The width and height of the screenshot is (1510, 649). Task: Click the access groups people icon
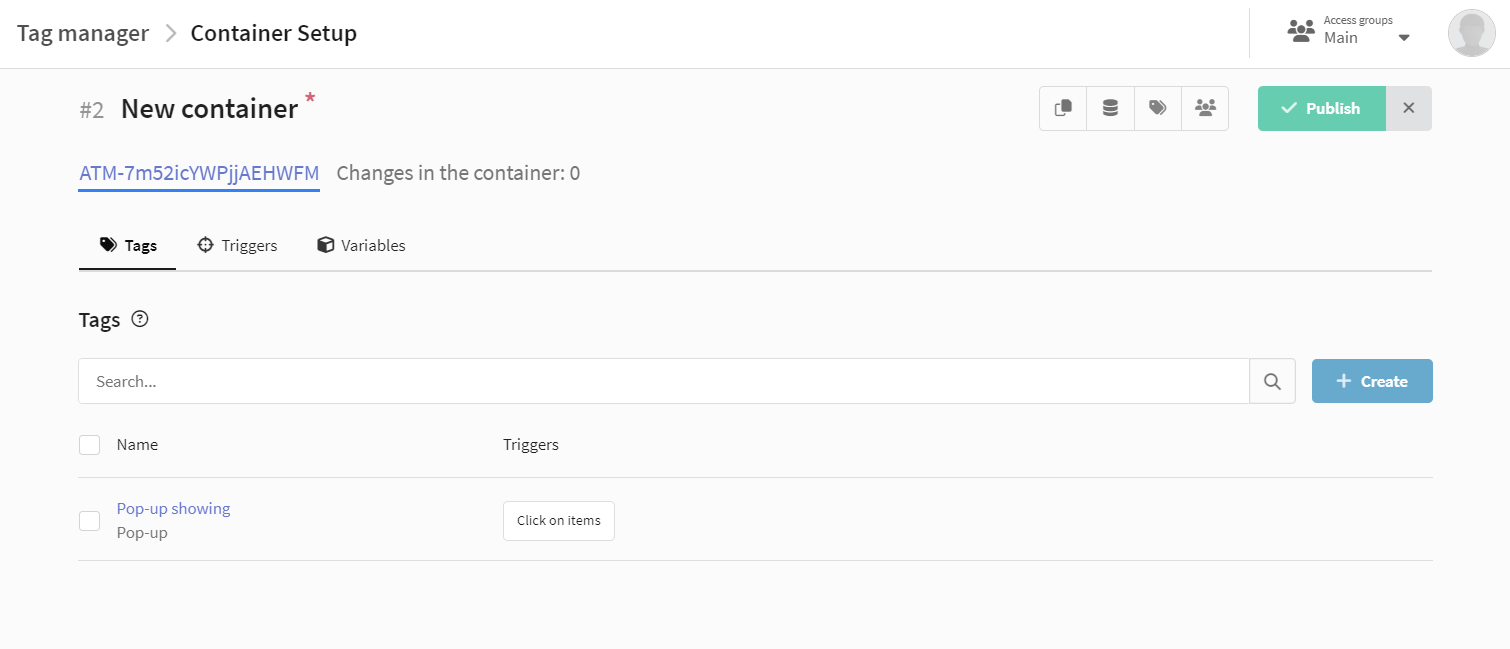click(1301, 31)
